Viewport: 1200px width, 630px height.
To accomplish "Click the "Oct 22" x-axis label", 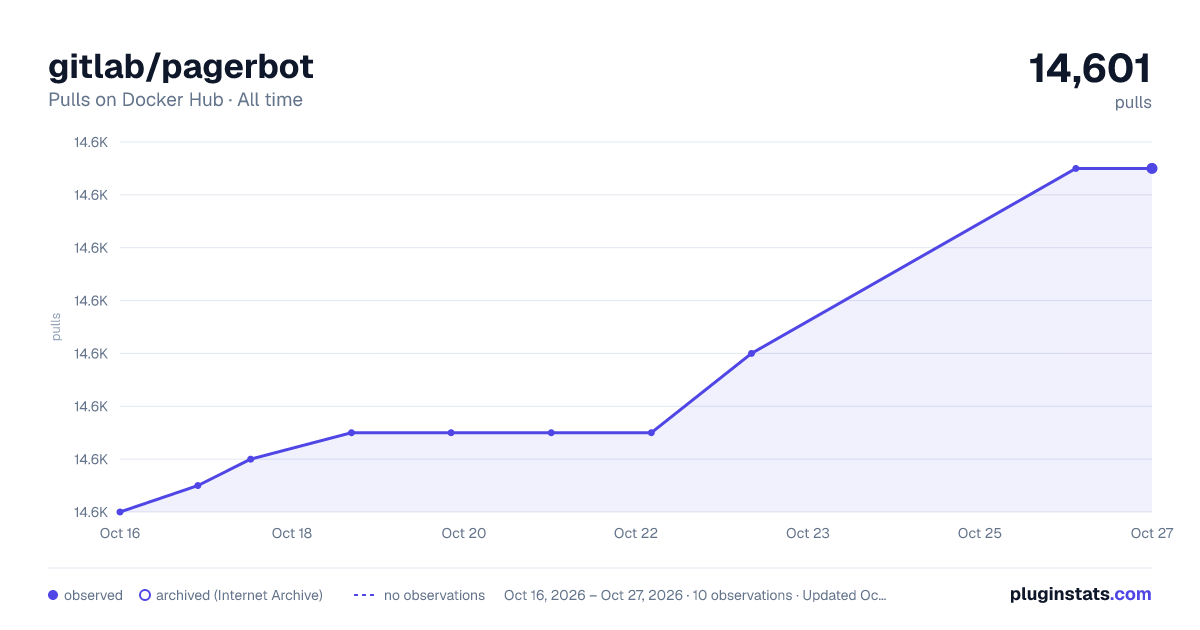I will point(636,533).
